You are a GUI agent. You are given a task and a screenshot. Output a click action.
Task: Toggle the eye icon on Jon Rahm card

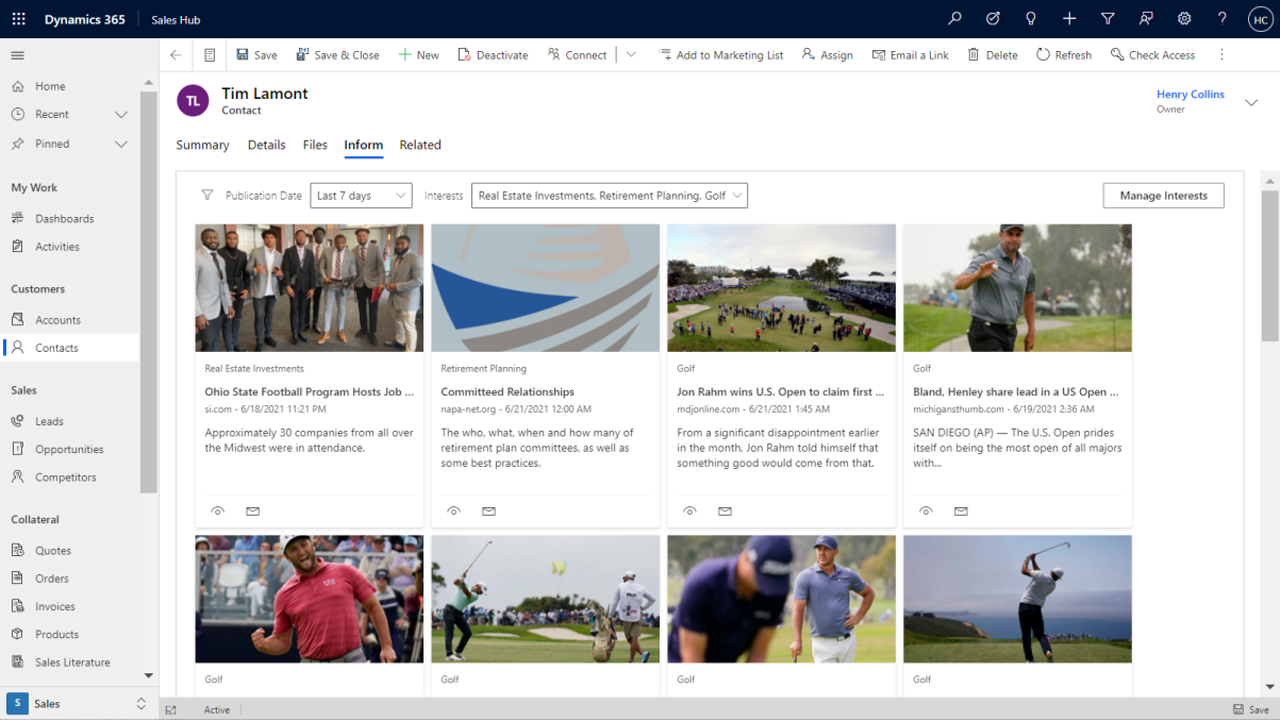[690, 511]
